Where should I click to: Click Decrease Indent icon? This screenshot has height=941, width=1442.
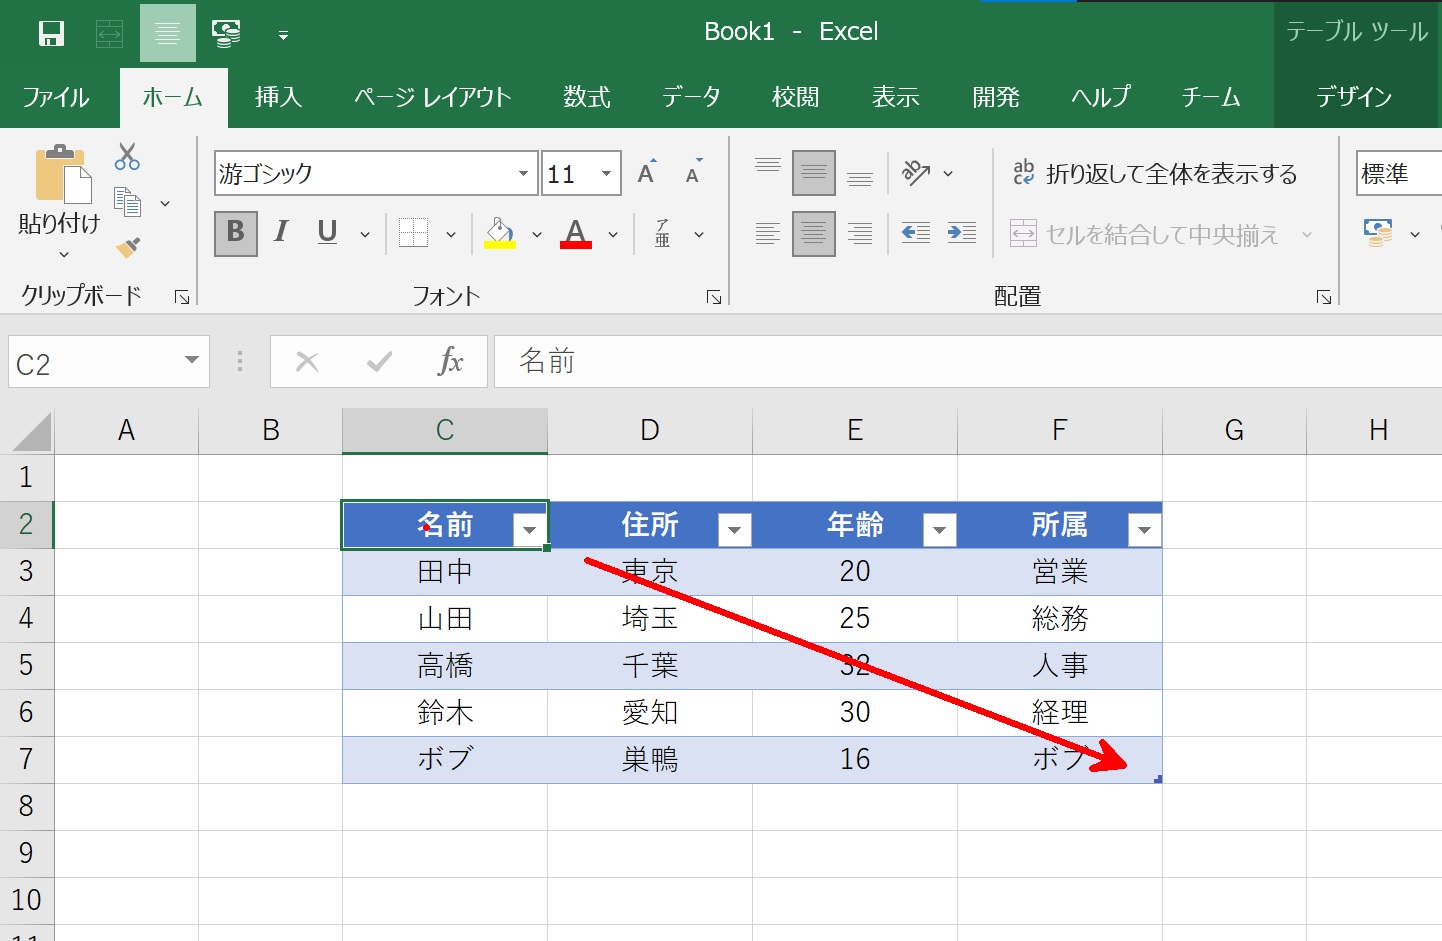[x=916, y=233]
